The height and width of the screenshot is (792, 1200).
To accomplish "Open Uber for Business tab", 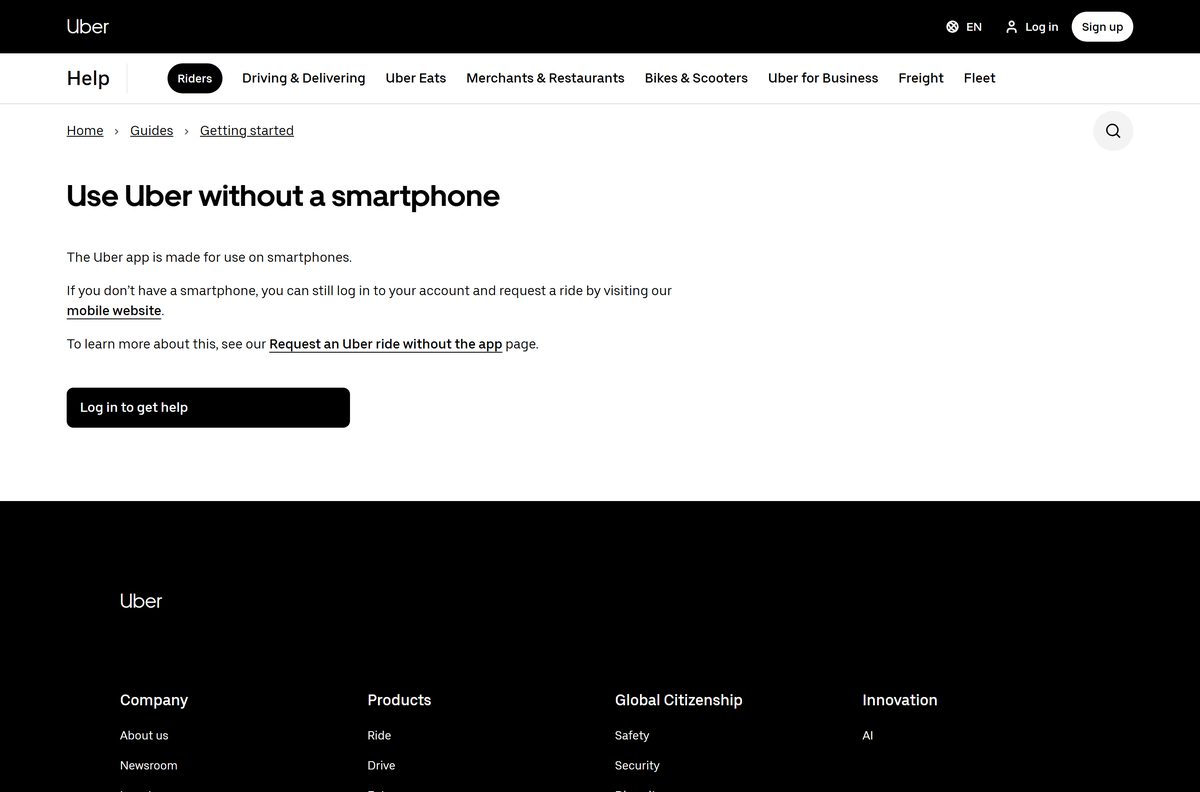I will coord(823,78).
